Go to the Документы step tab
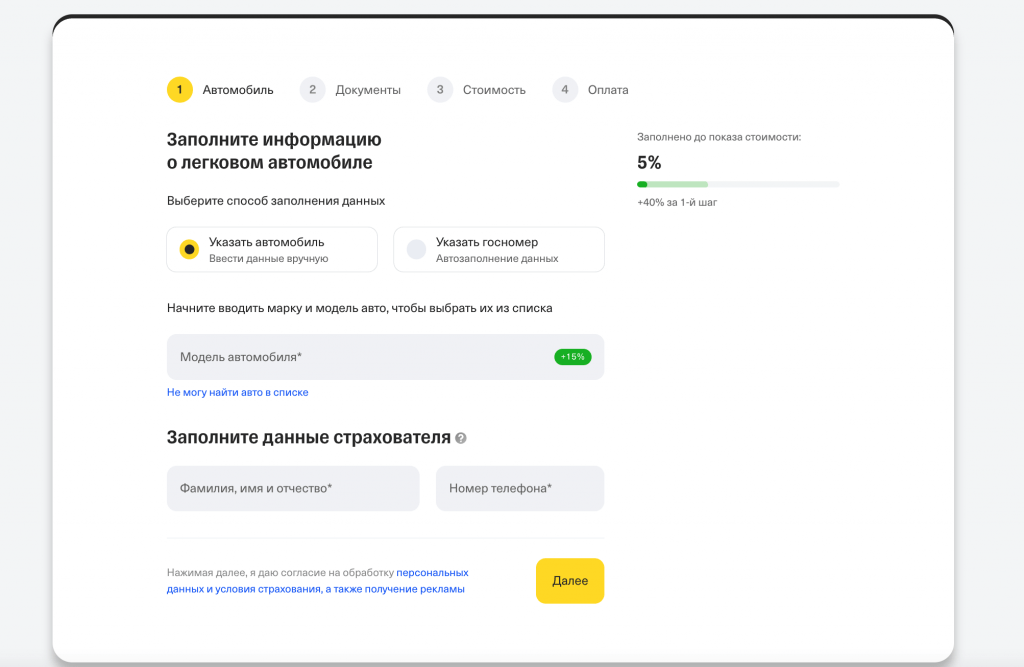 (368, 90)
